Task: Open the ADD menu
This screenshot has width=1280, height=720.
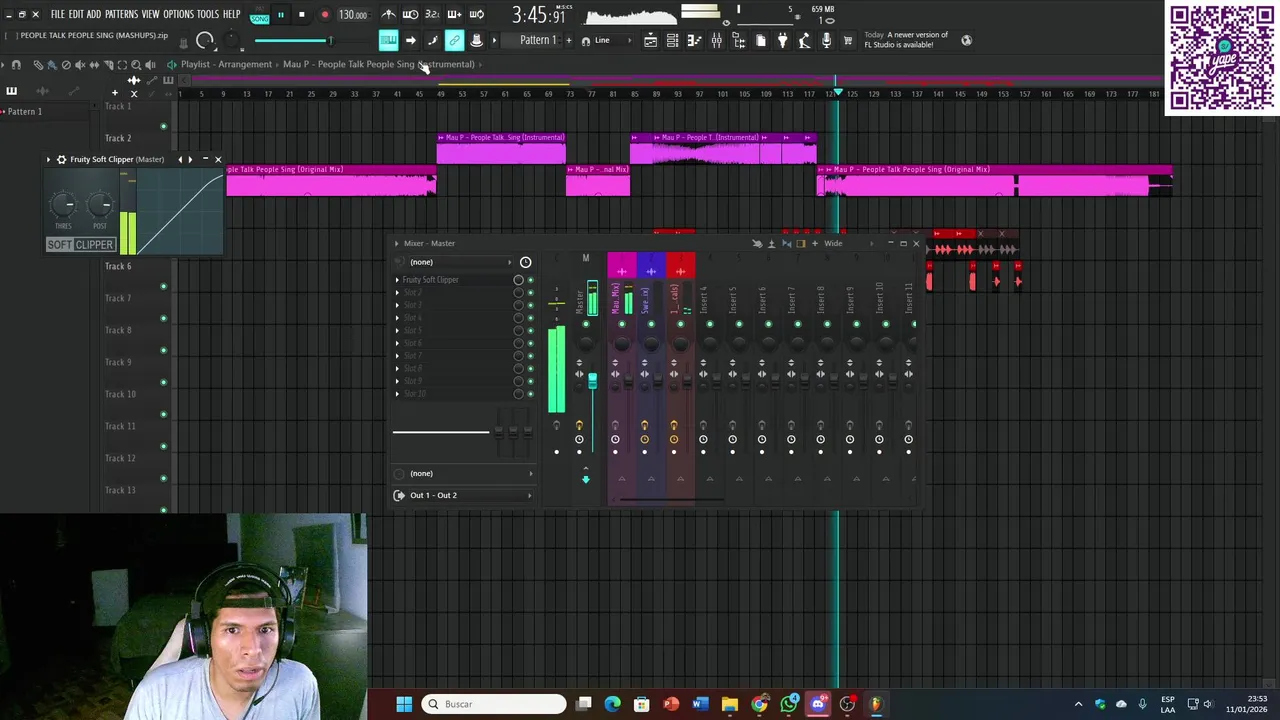Action: (x=94, y=15)
